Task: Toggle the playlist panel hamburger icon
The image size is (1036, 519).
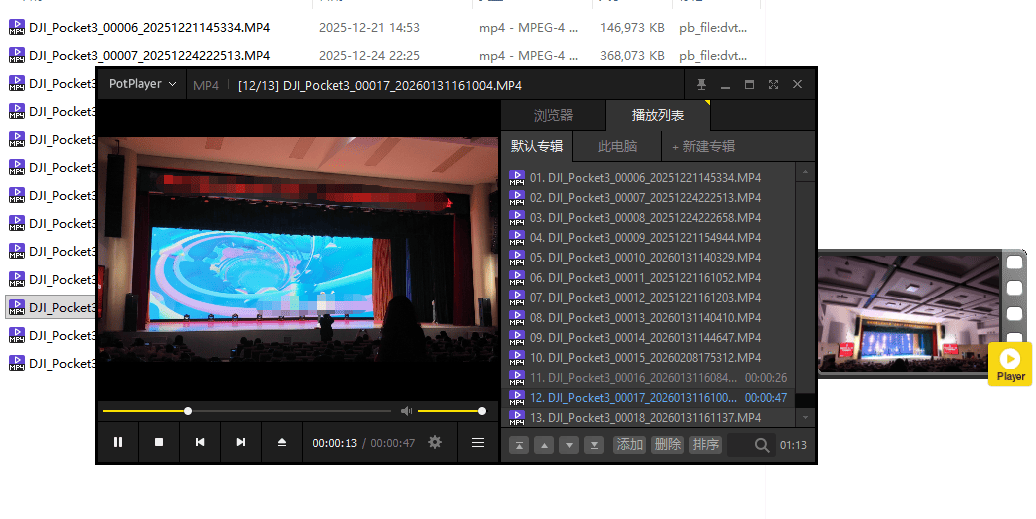Action: (478, 442)
